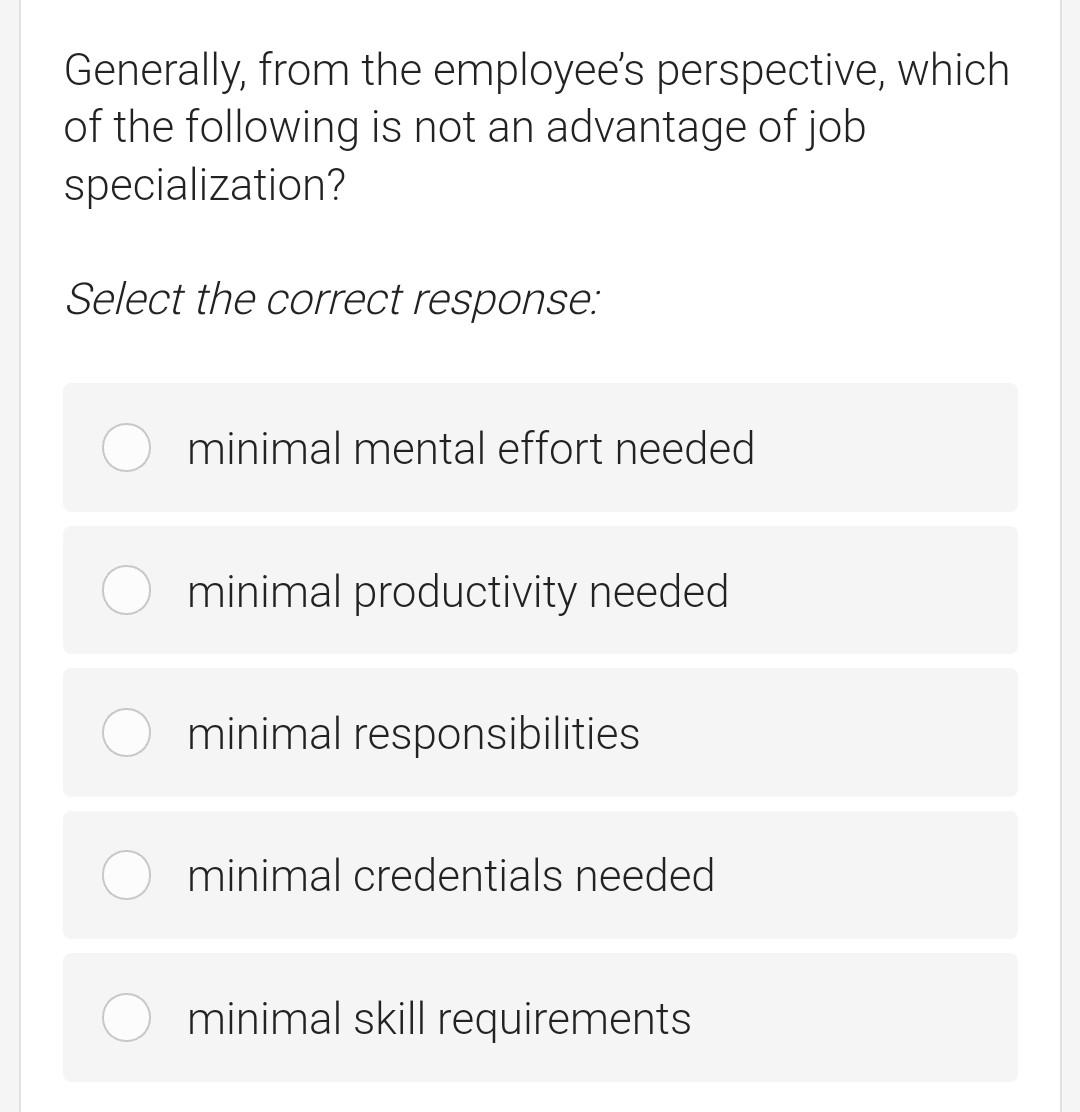Image resolution: width=1080 pixels, height=1112 pixels.
Task: Select the minimal responsibilities radio button
Action: [x=126, y=732]
